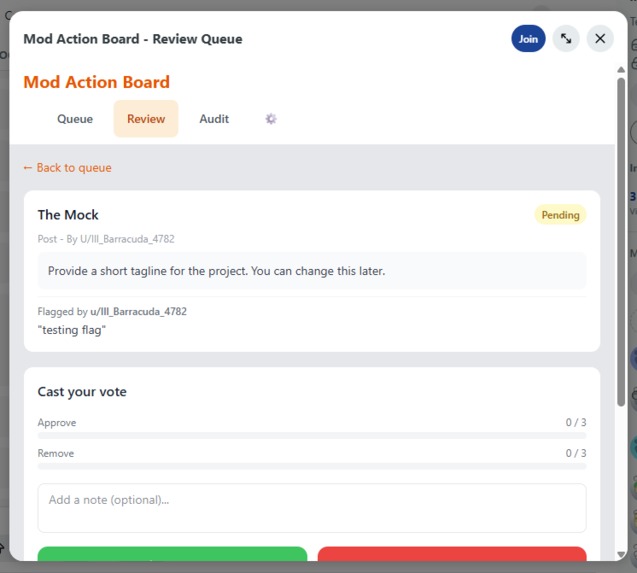Open the Audit tab
This screenshot has width=637, height=573.
[214, 119]
